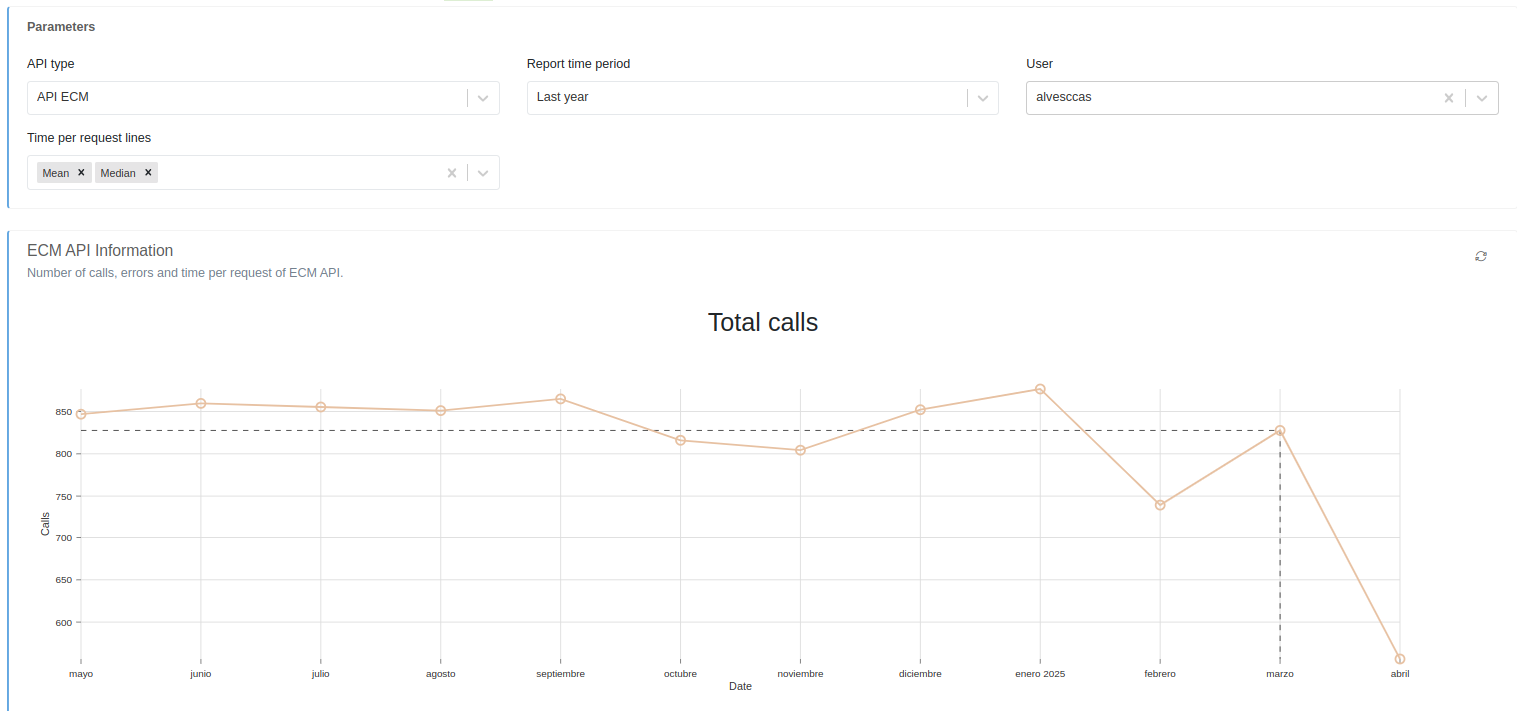1517x711 pixels.
Task: Select the mayo data point marker
Action: pos(81,414)
